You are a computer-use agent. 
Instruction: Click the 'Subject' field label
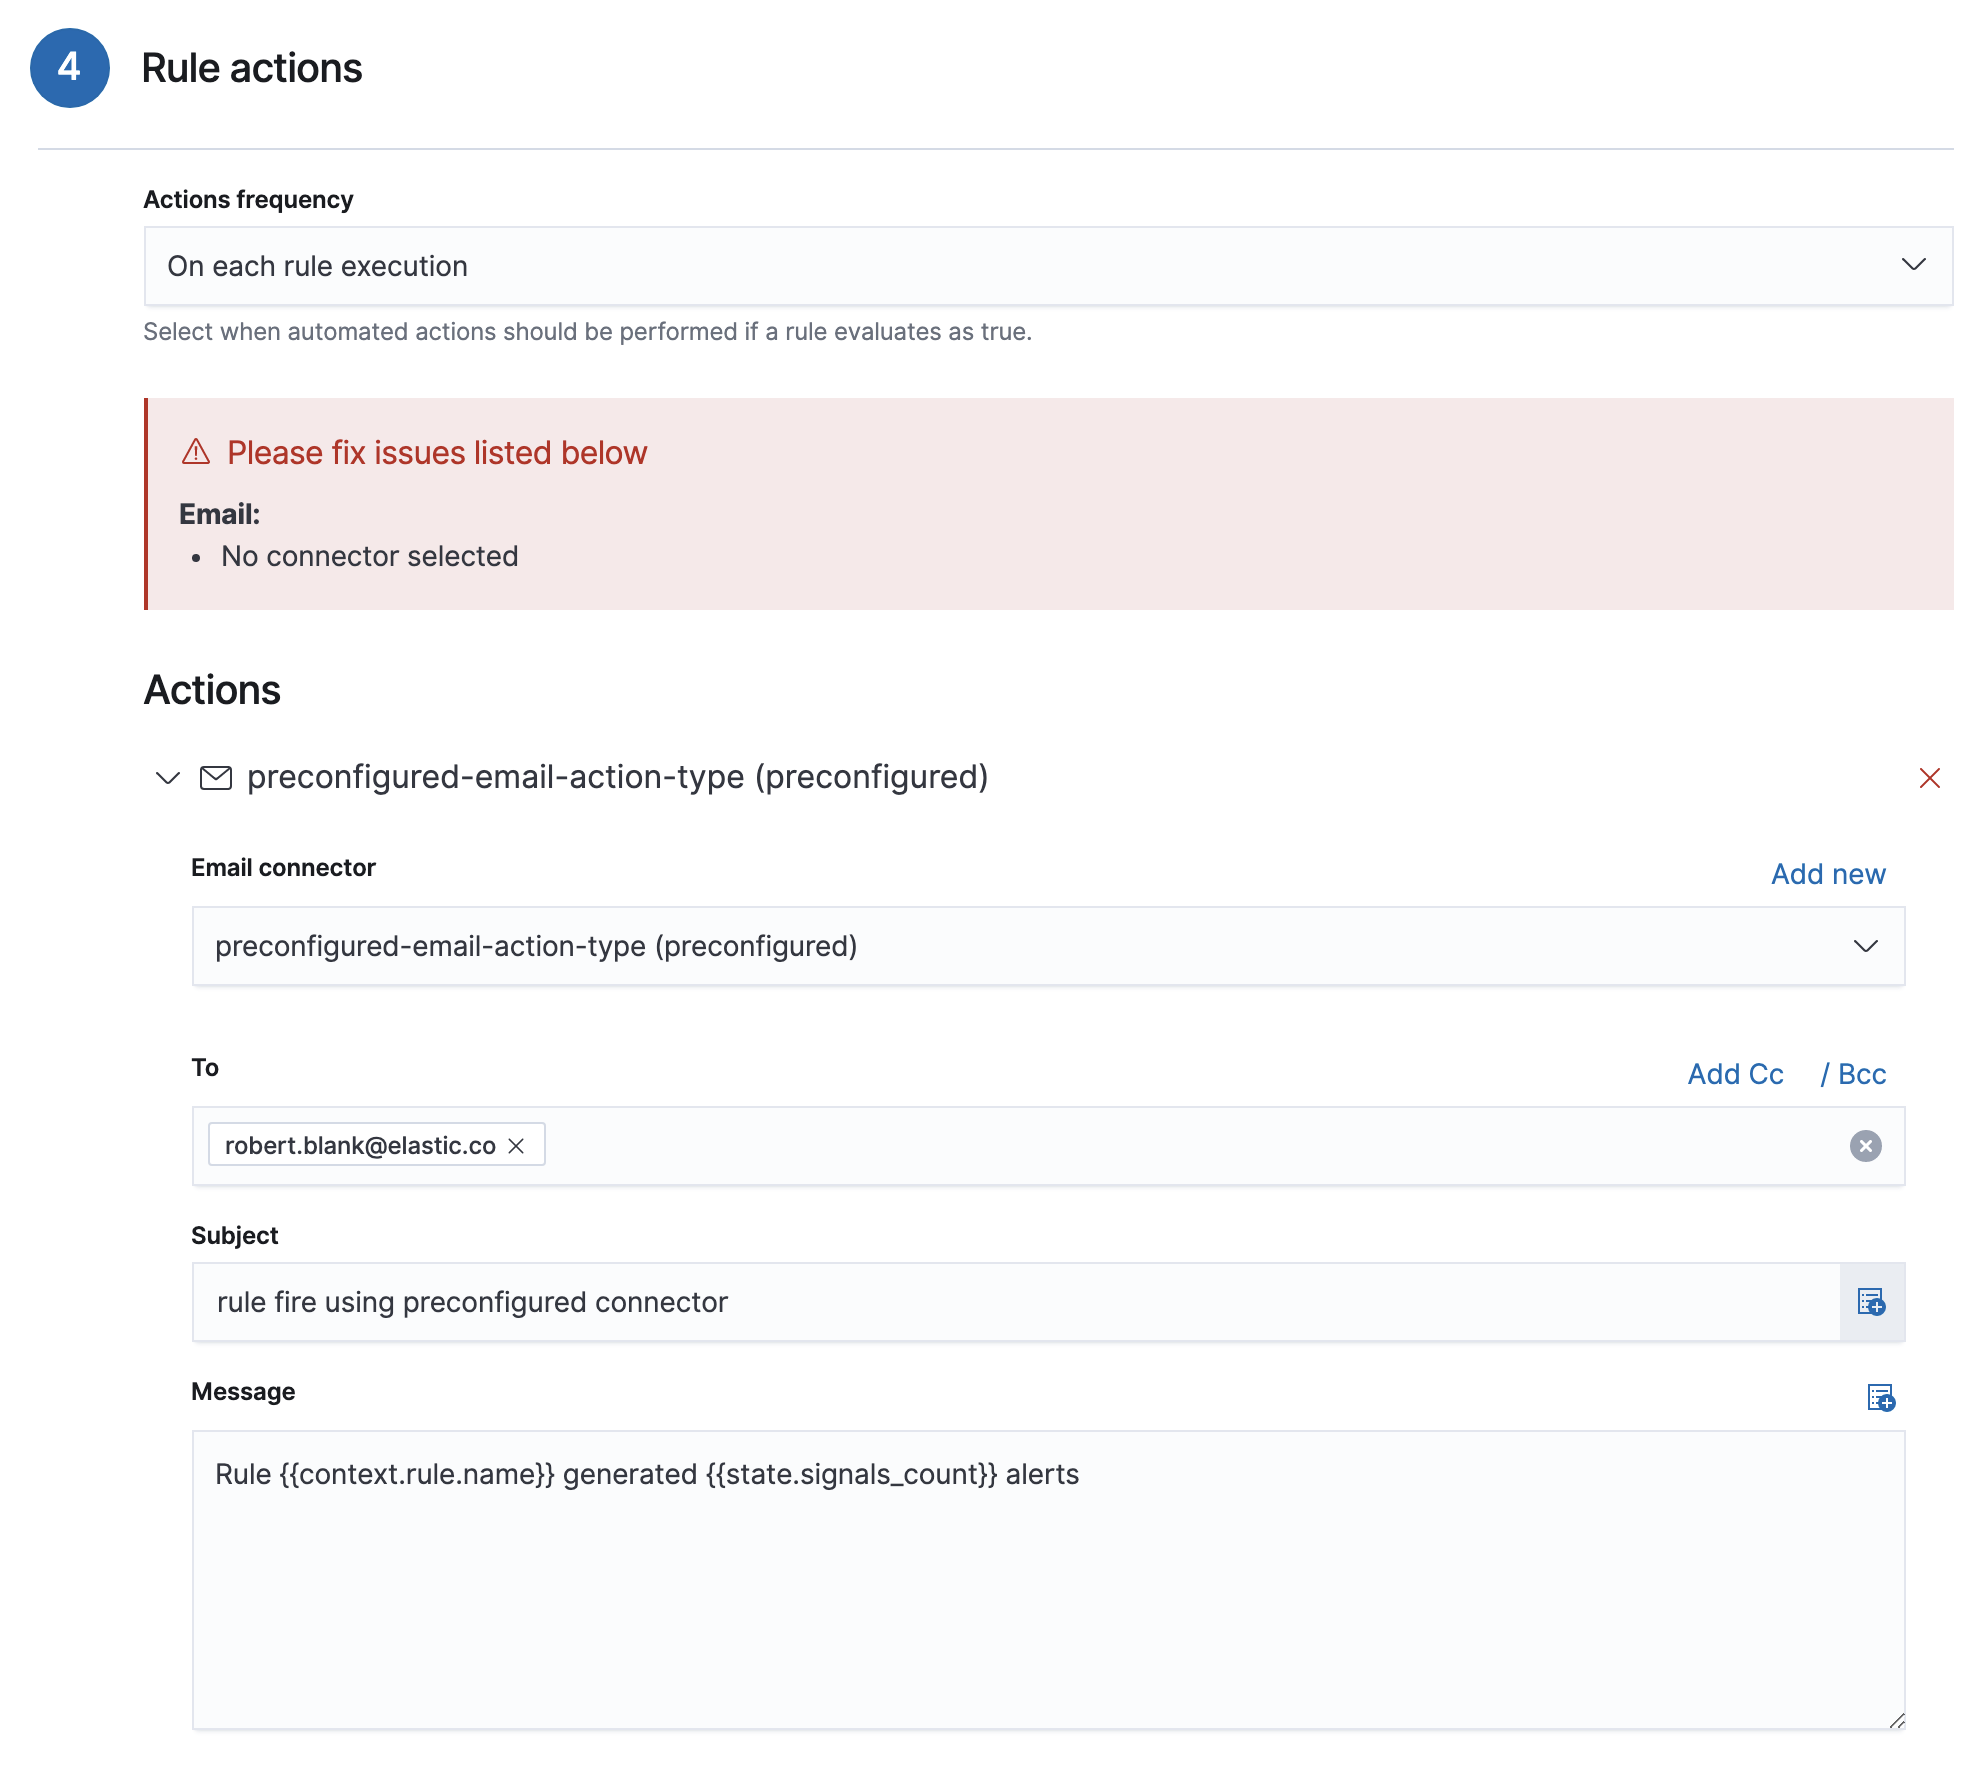234,1236
